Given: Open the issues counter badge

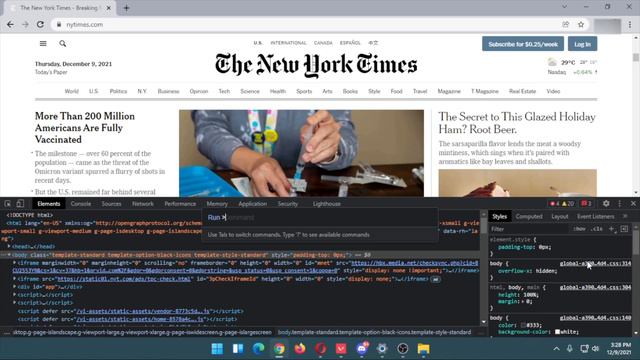Looking at the screenshot, I should pos(586,204).
